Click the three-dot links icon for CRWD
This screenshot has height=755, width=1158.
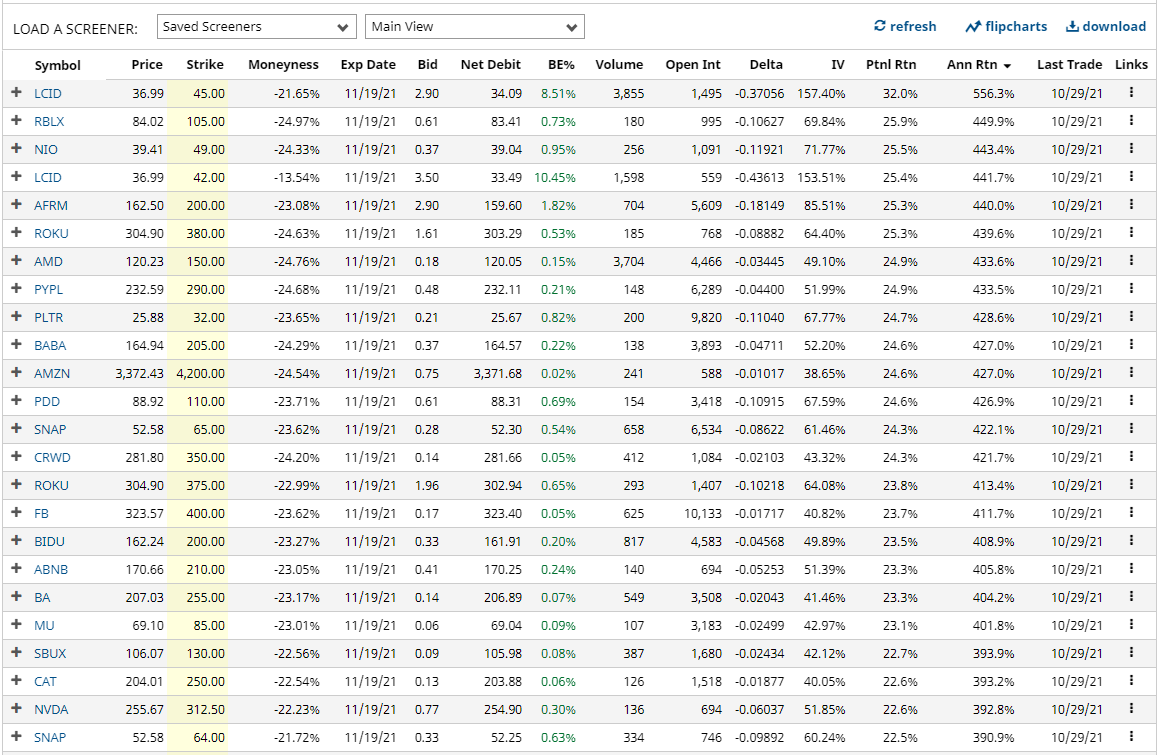[x=1131, y=457]
